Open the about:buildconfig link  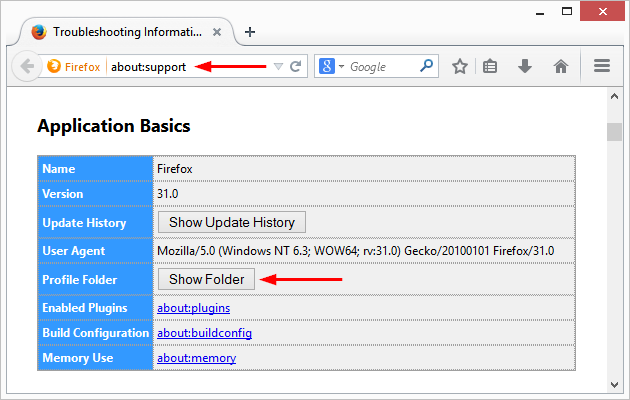coord(205,333)
